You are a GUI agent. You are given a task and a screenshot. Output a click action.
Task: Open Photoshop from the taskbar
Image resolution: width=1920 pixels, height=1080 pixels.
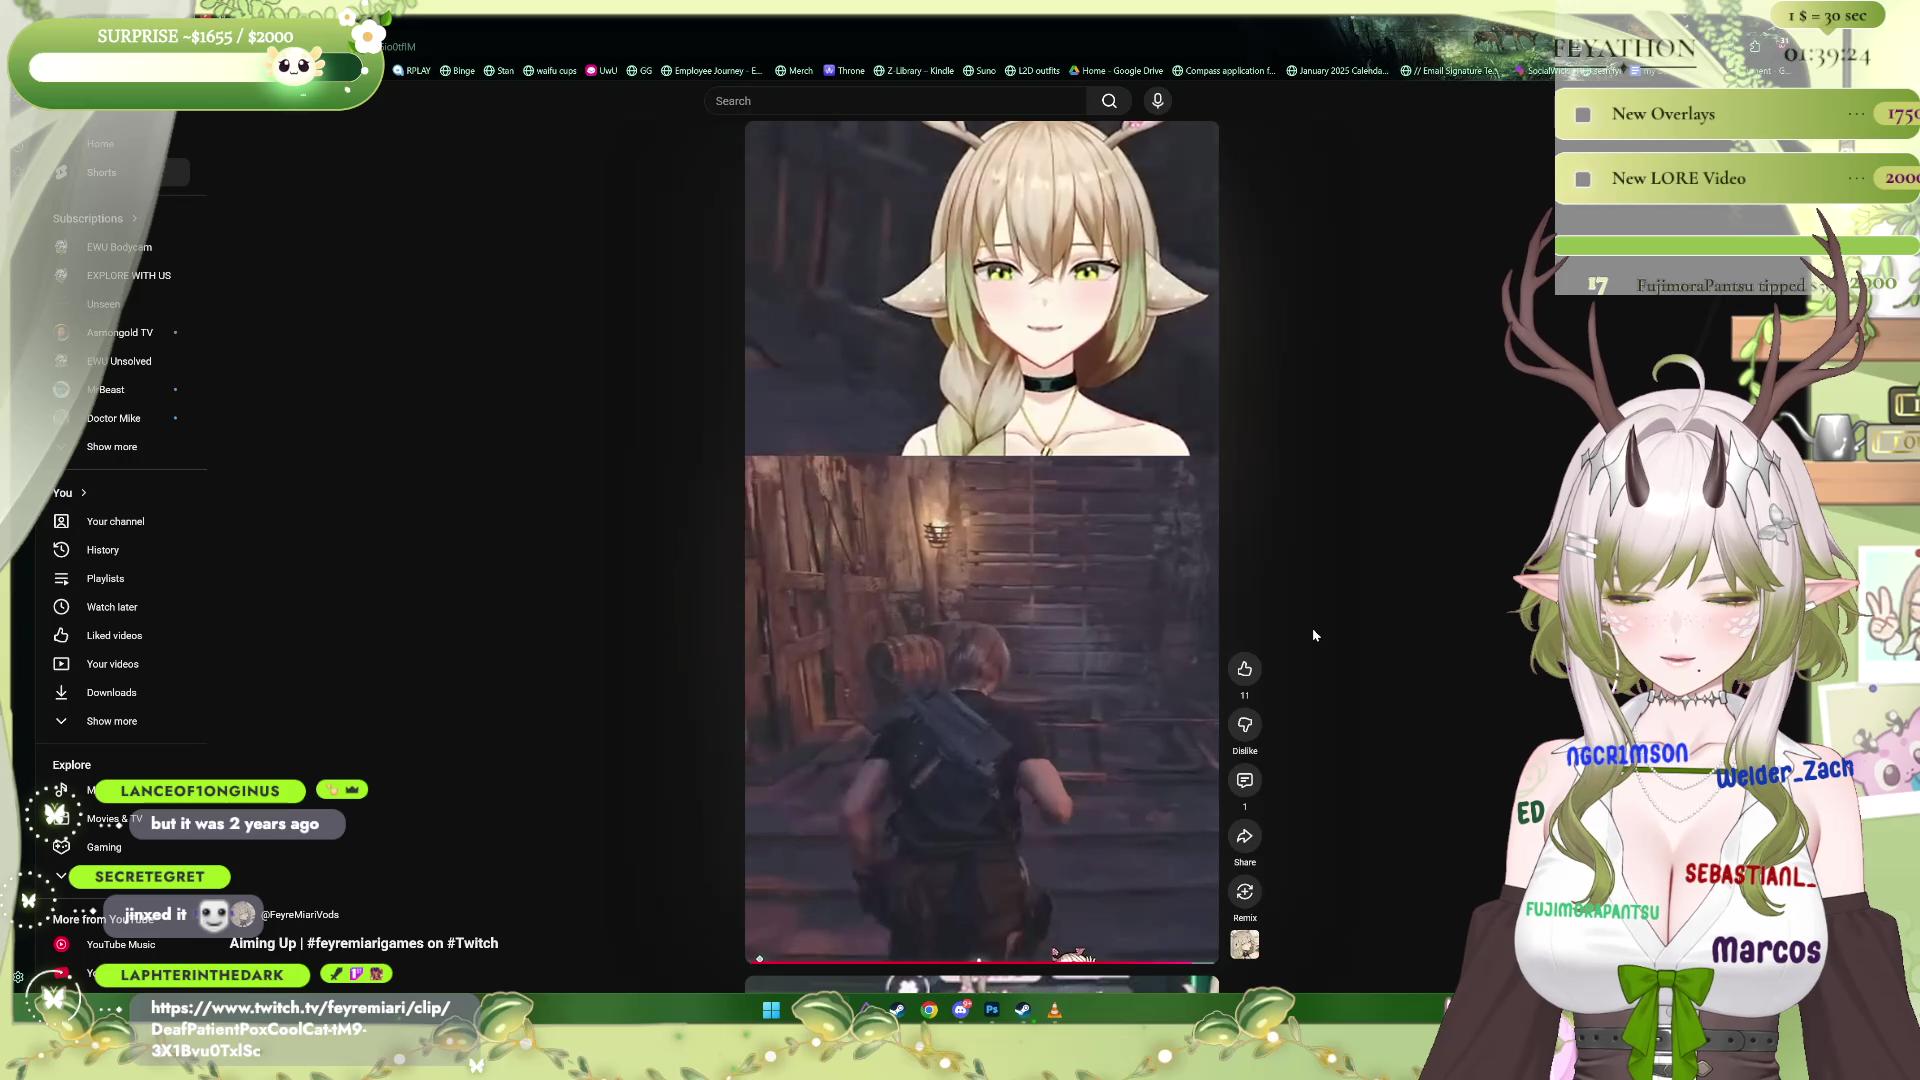click(x=992, y=1010)
